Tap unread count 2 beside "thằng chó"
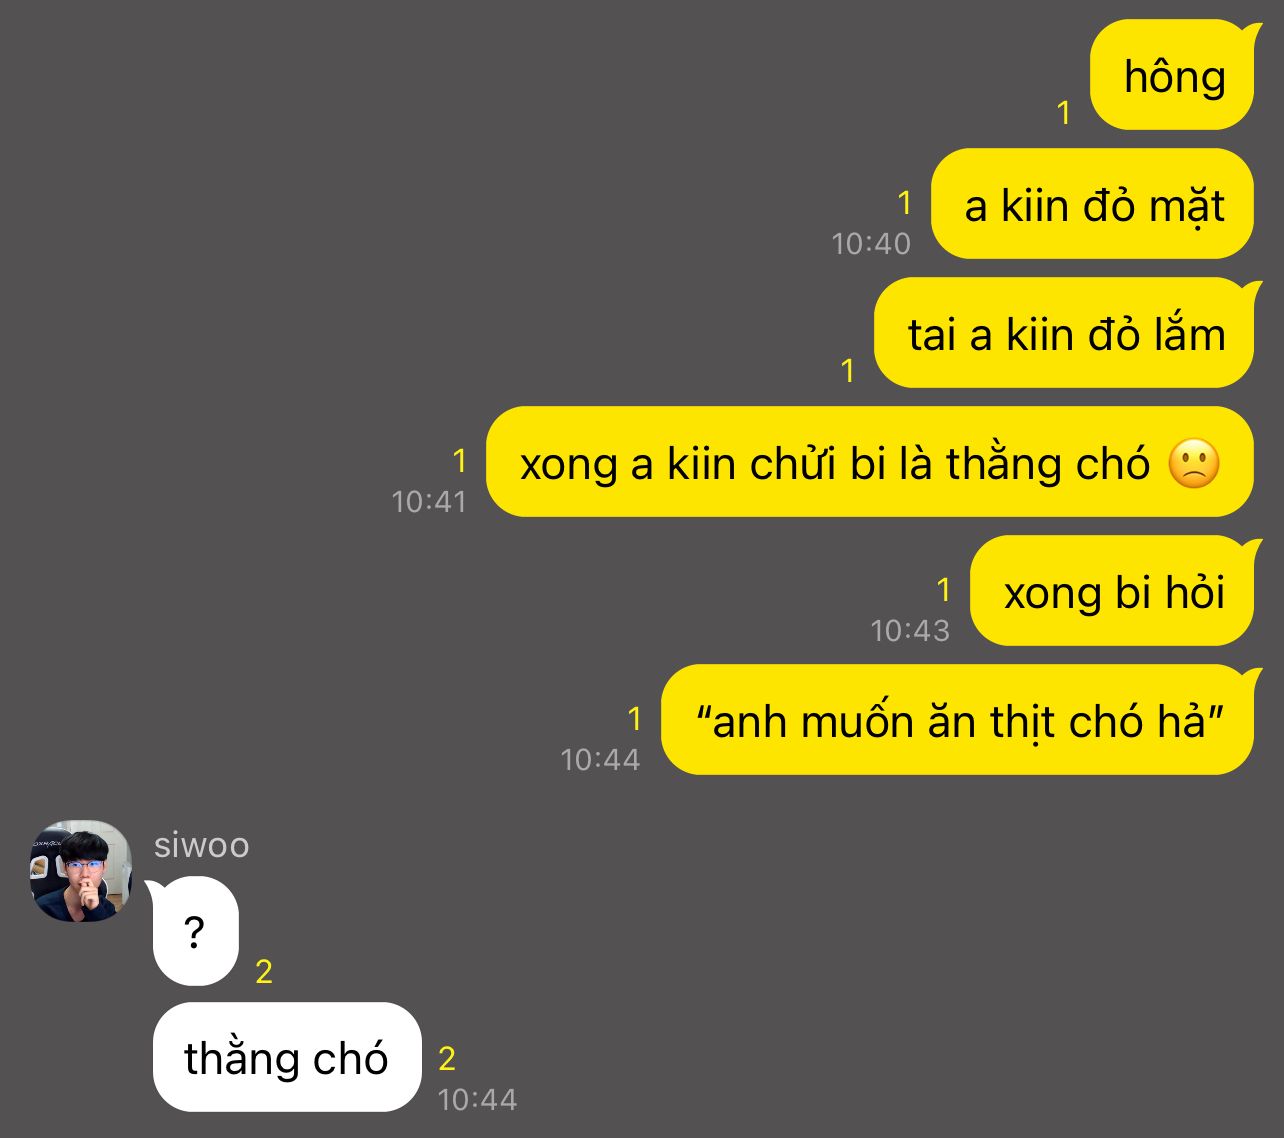The height and width of the screenshot is (1138, 1284). (447, 1058)
